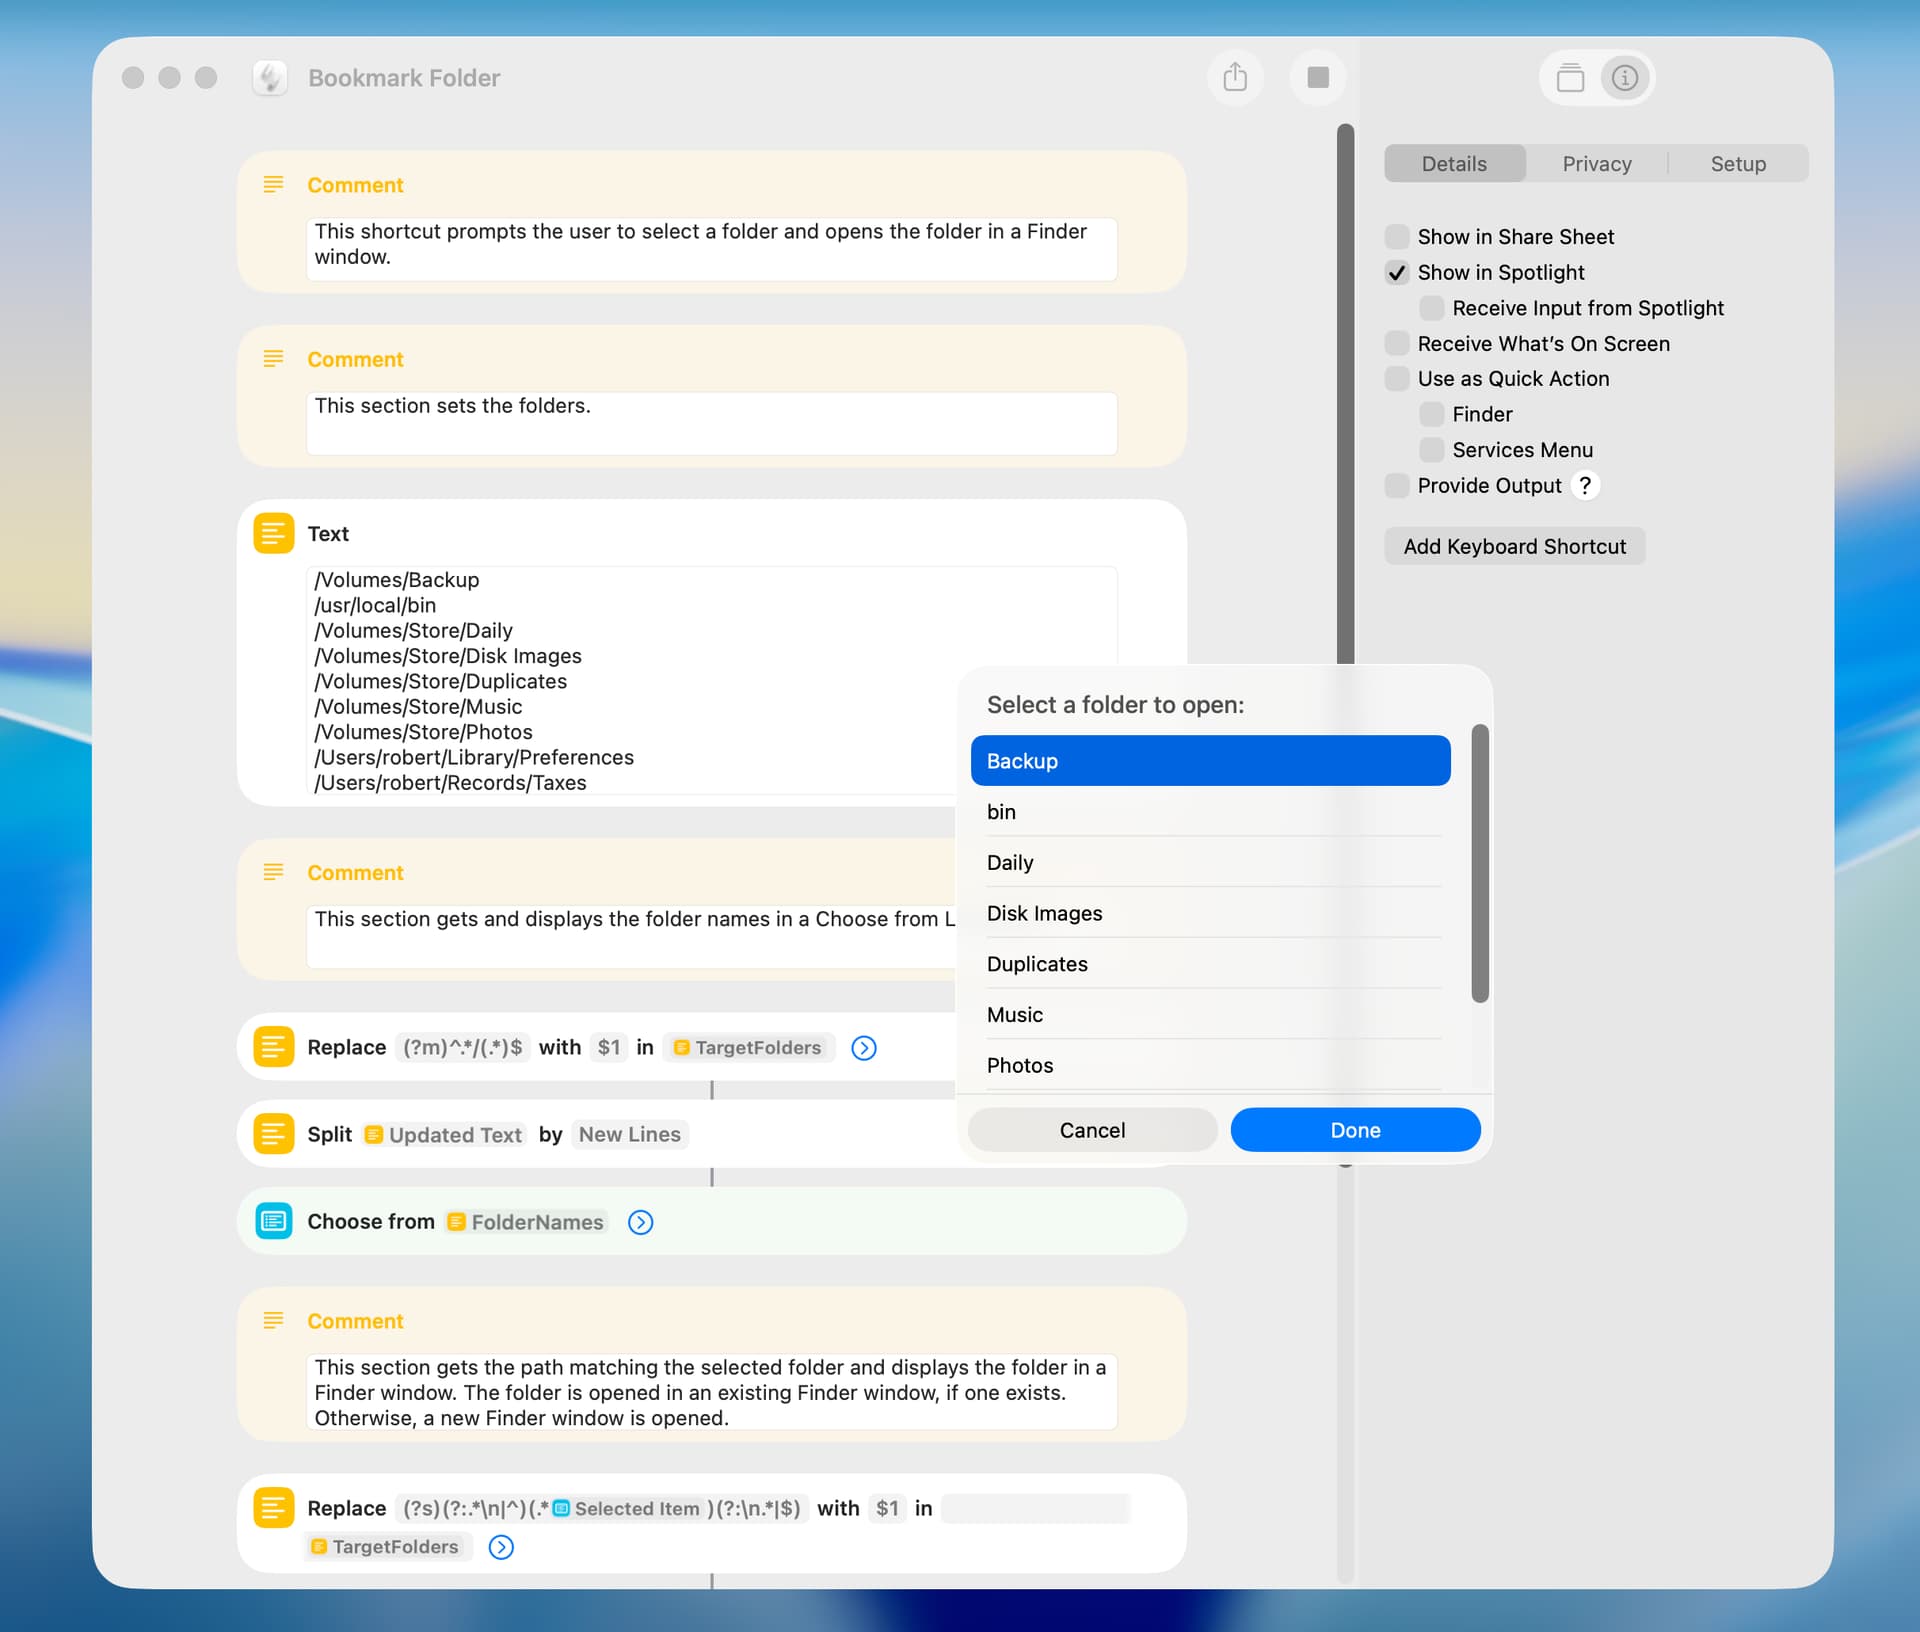Switch to the Privacy tab
The width and height of the screenshot is (1920, 1632).
[1596, 164]
